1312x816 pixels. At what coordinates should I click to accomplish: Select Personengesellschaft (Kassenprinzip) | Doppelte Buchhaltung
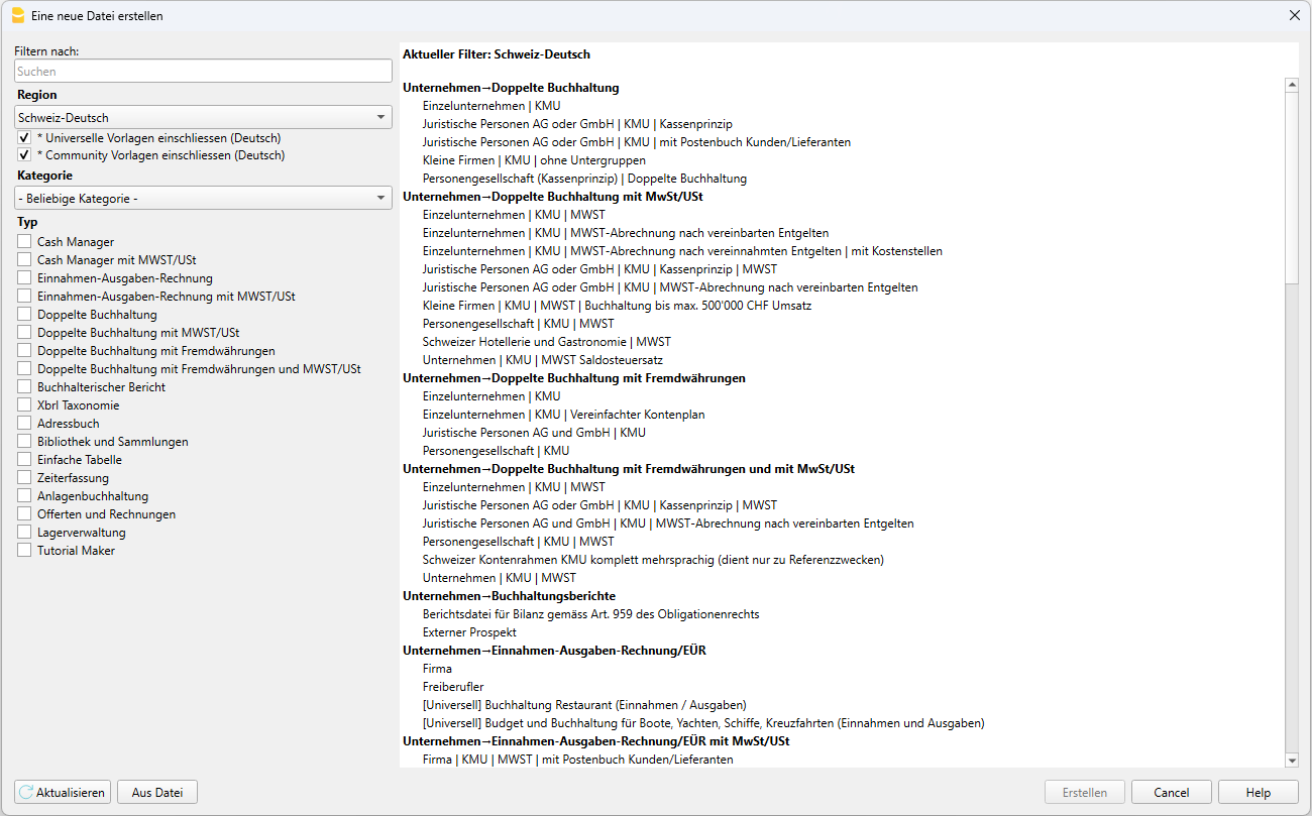(584, 178)
